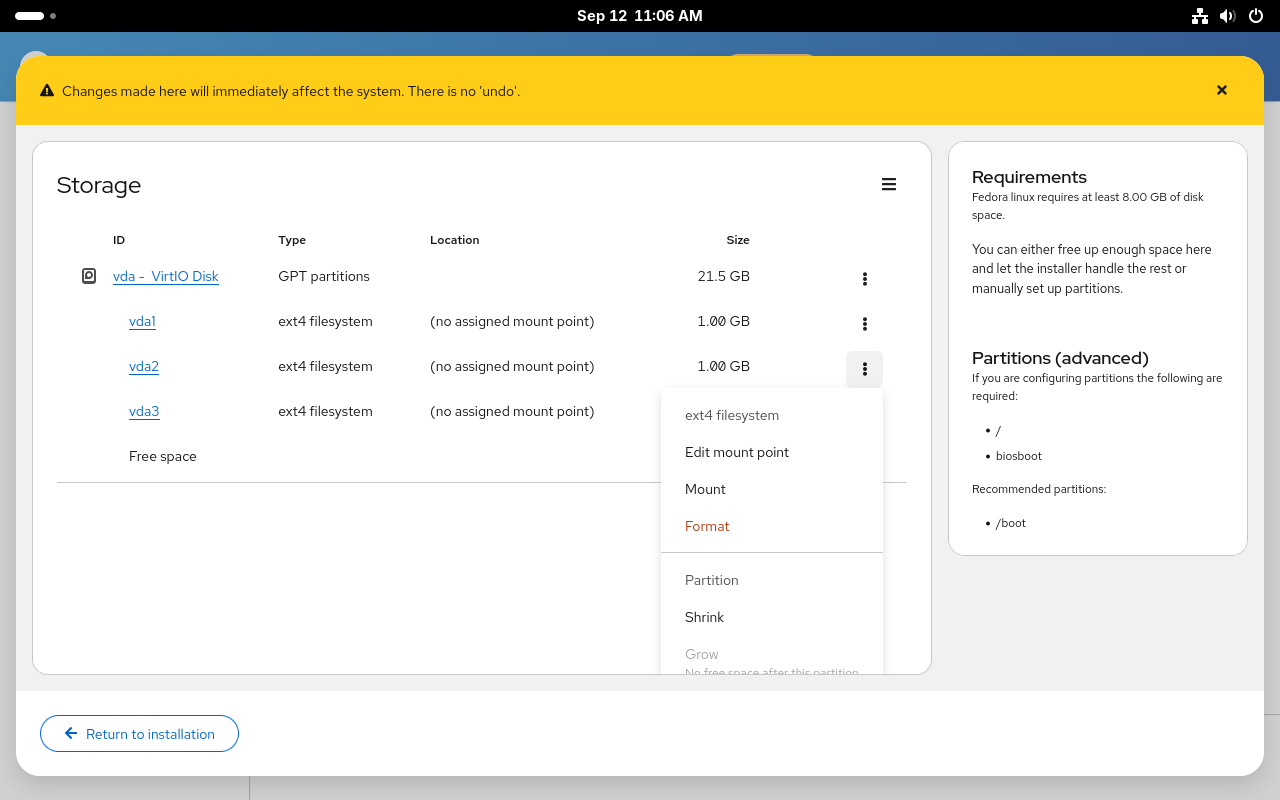Click vda1's ext4 filesystem type cell
Viewport: 1280px width, 800px height.
click(x=325, y=321)
